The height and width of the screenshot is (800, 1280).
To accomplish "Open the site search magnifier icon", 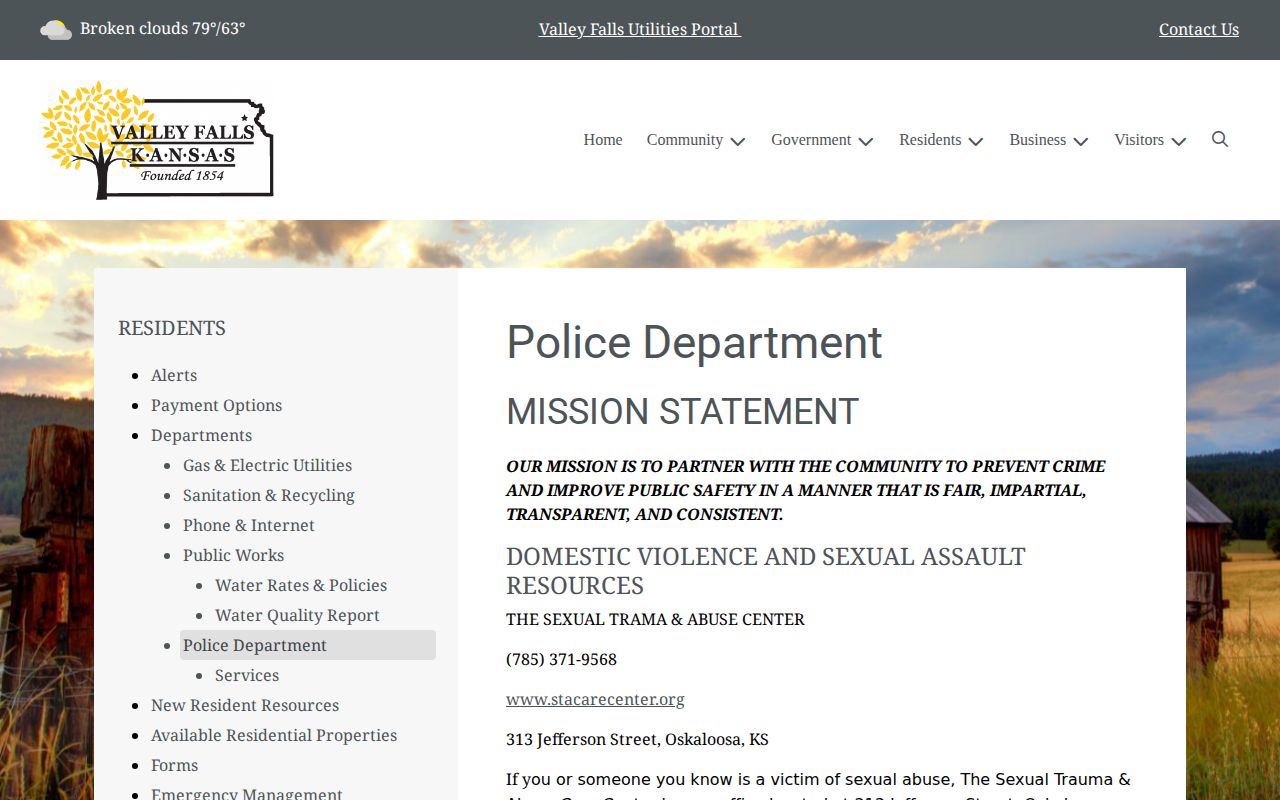I will tap(1219, 139).
